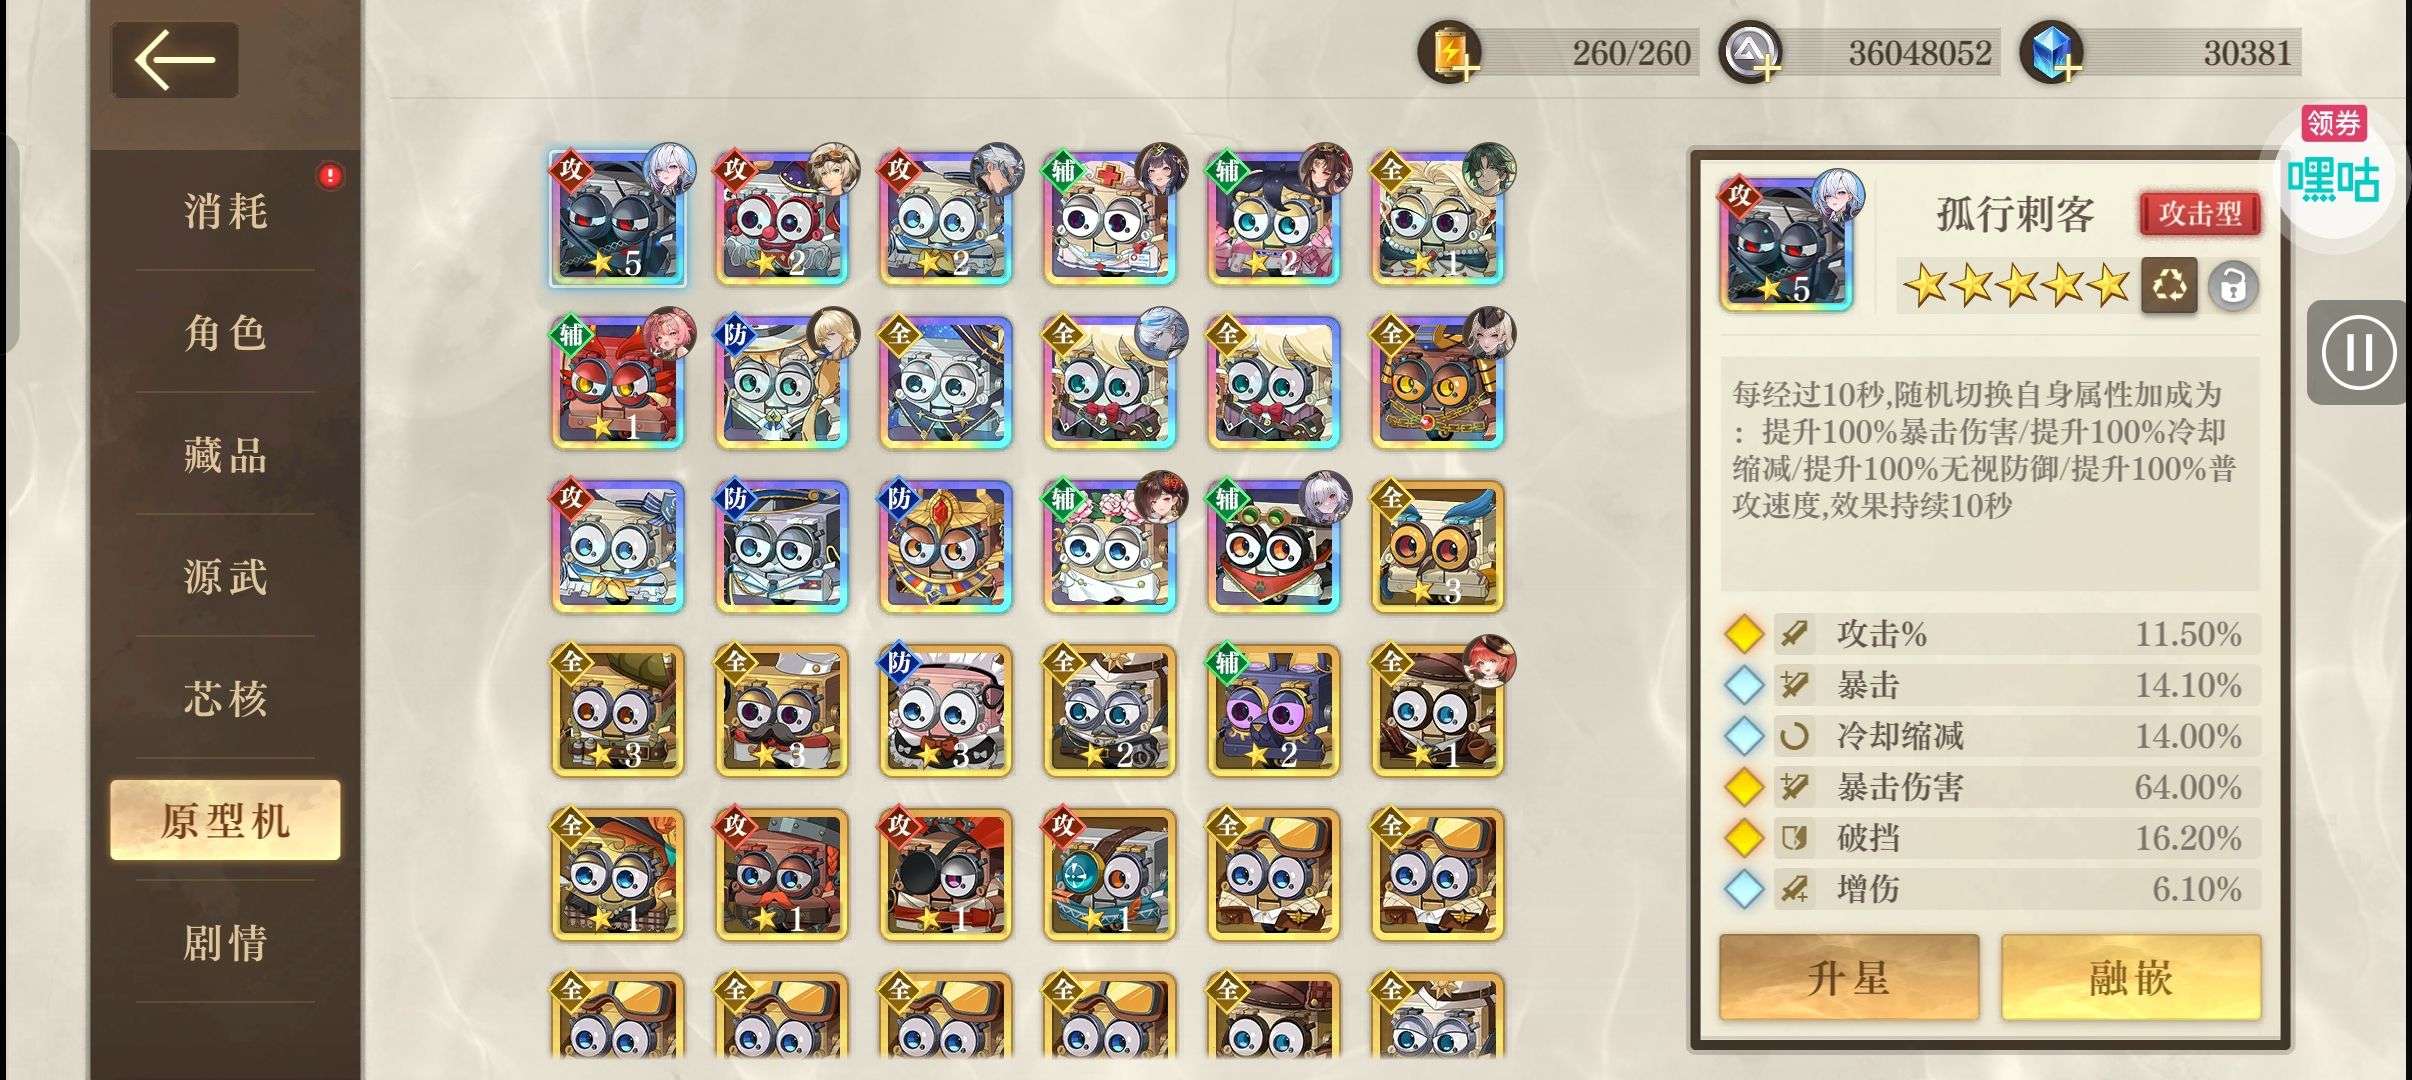Image resolution: width=2412 pixels, height=1080 pixels.
Task: Select the eyepatch attack-type prototype
Action: click(x=946, y=874)
